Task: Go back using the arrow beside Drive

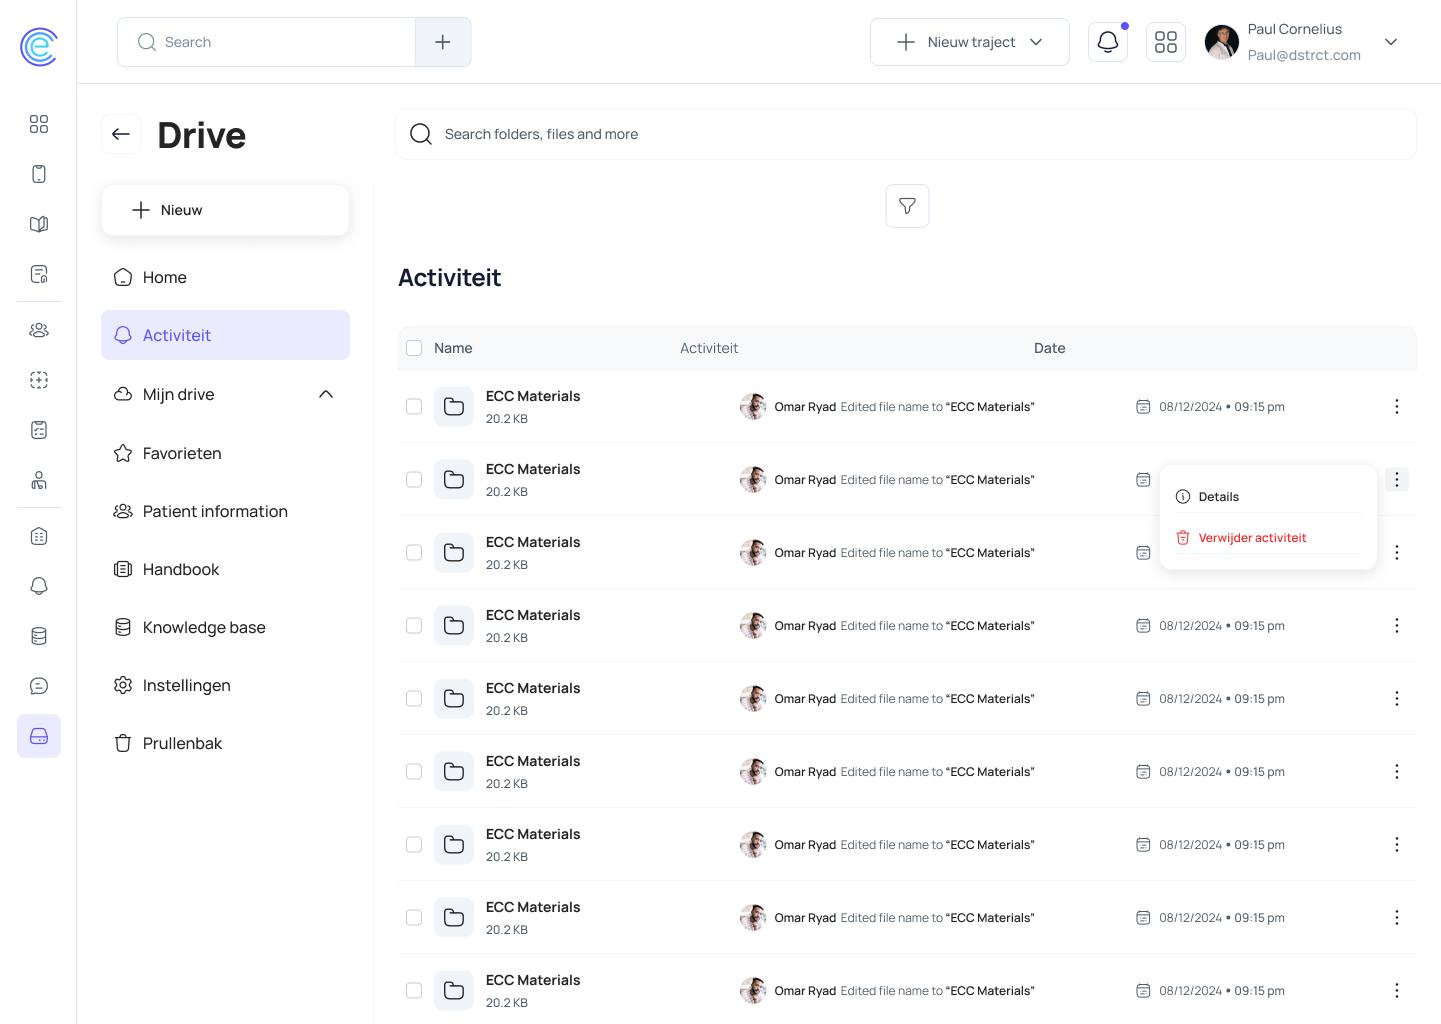Action: pos(121,134)
